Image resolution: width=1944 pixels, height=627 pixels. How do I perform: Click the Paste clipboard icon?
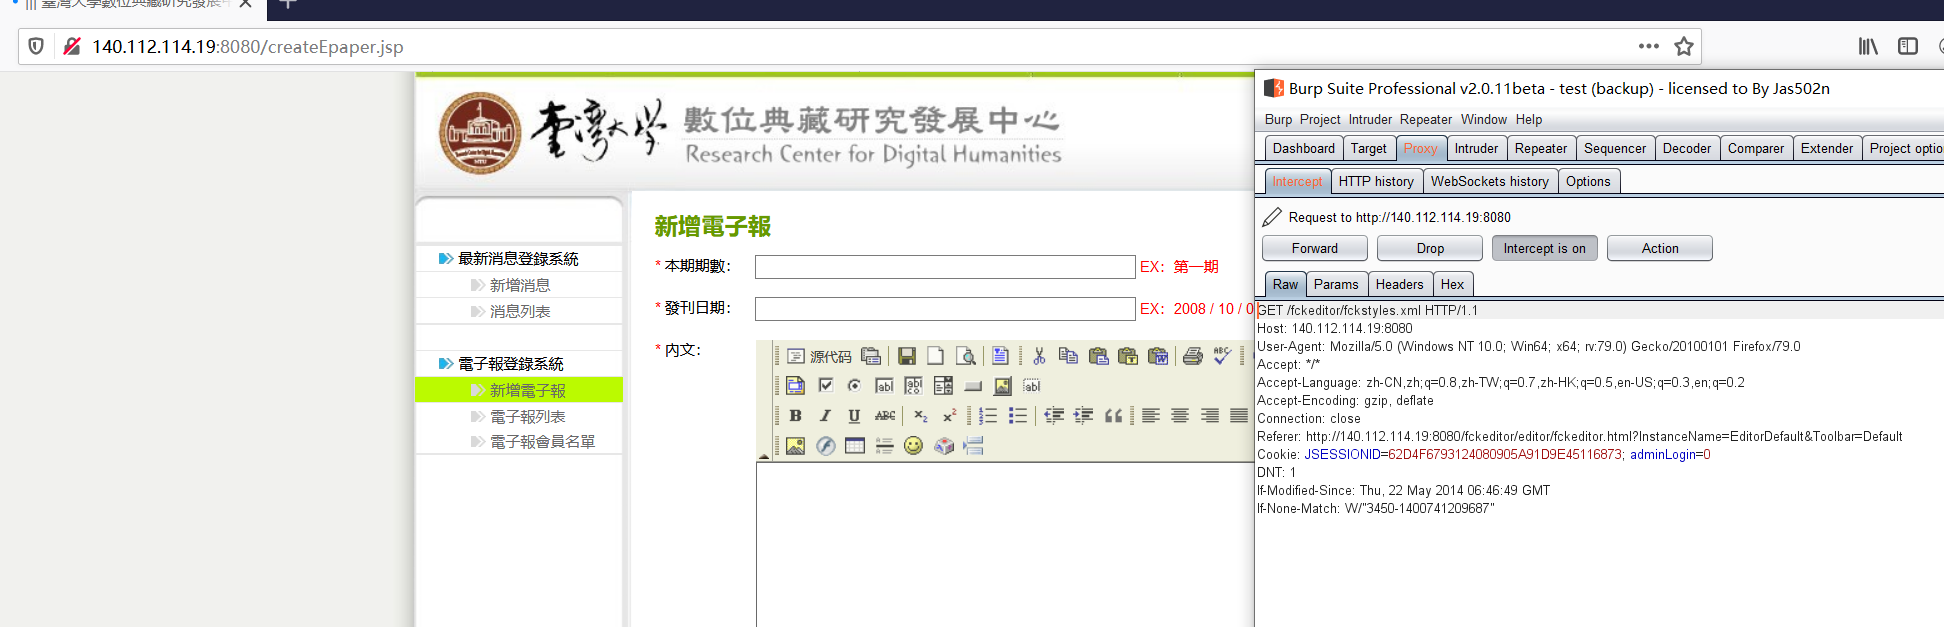coord(1098,356)
